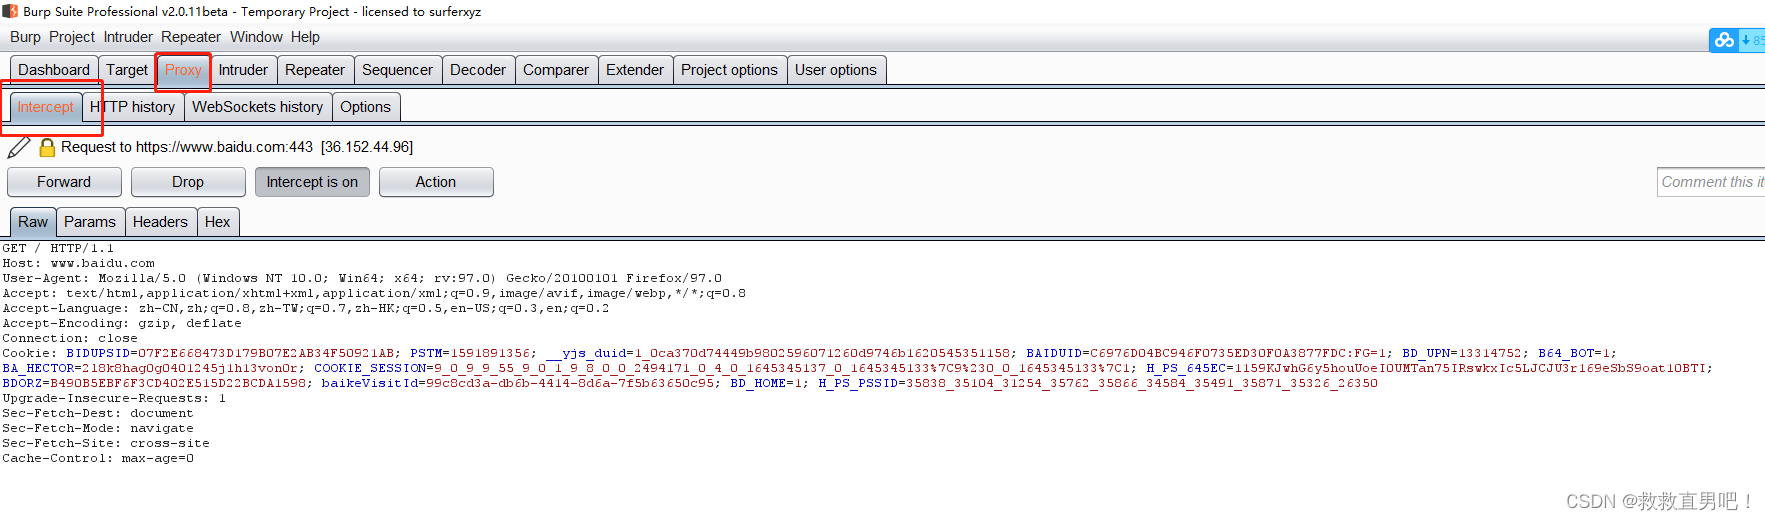
Task: Go to the HTTP history sub-tab
Action: (133, 107)
